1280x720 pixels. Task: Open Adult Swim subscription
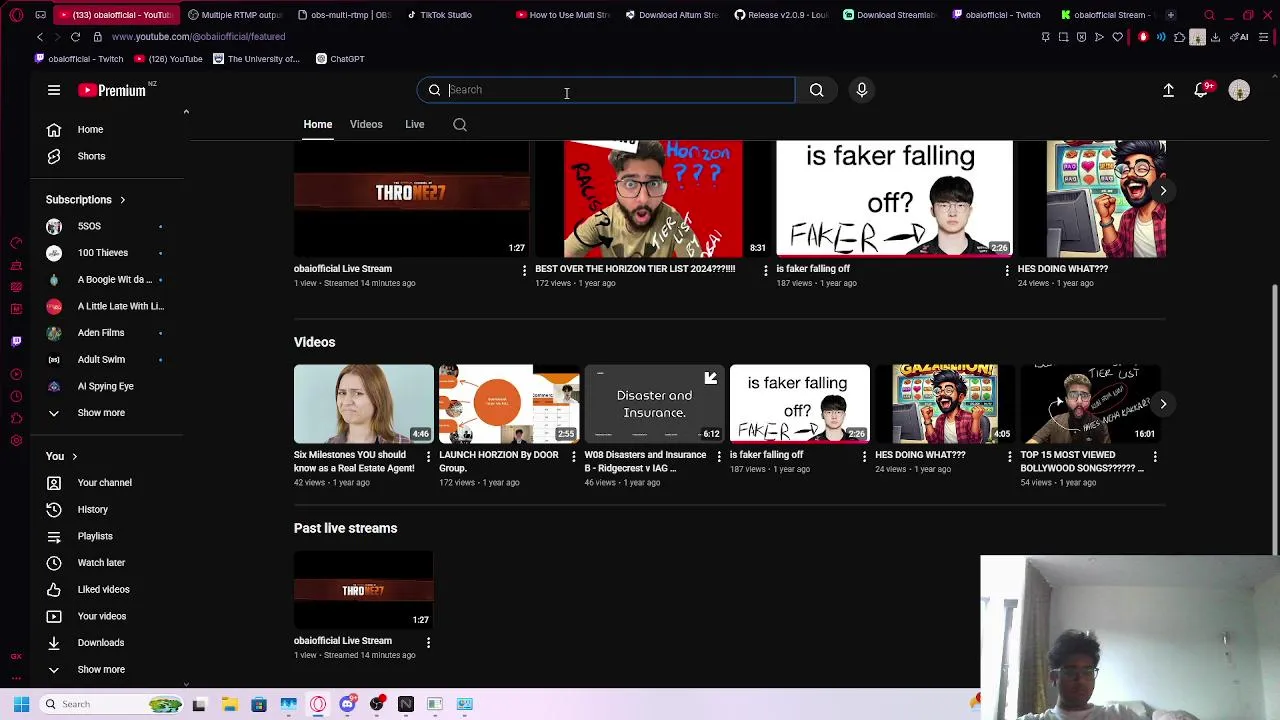pyautogui.click(x=101, y=359)
